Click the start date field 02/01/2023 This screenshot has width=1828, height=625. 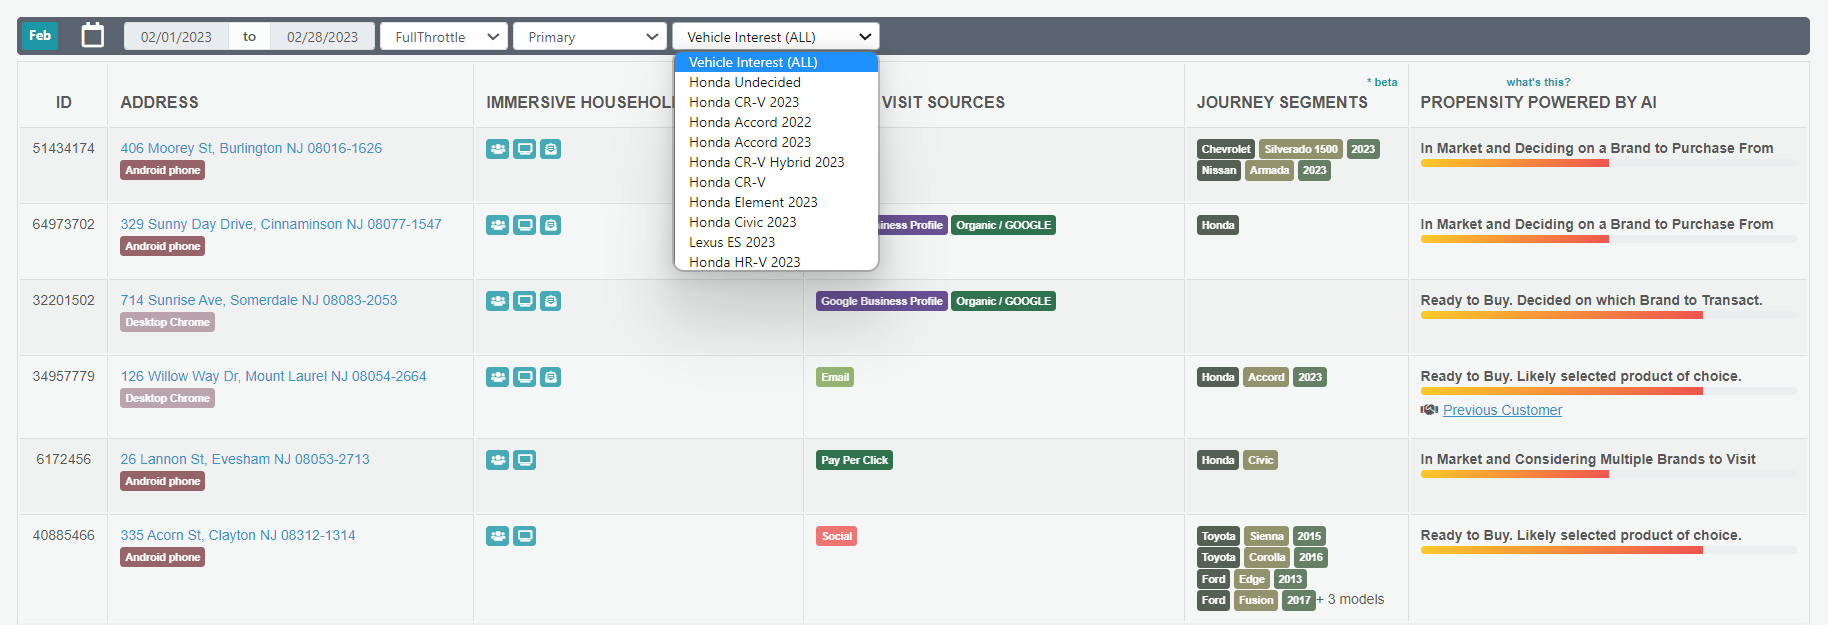(x=176, y=37)
